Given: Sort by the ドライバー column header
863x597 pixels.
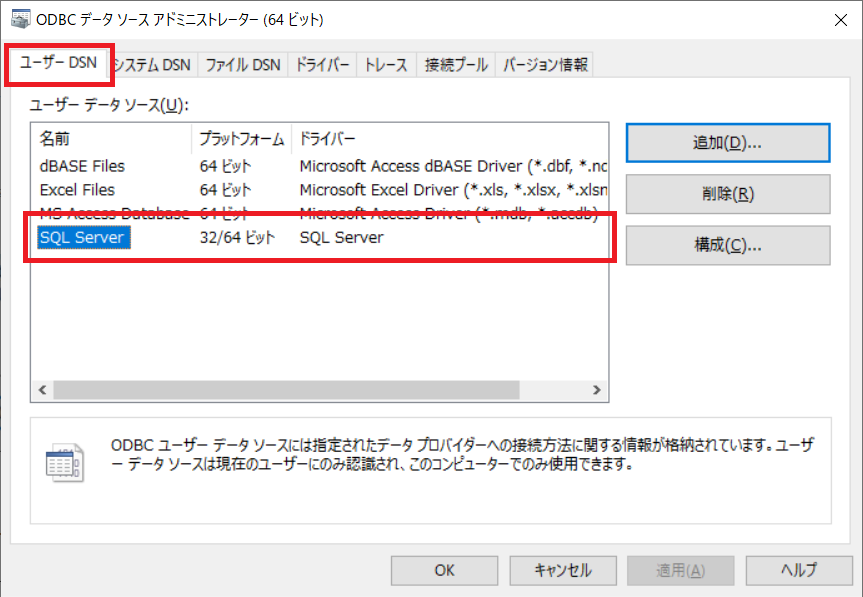Looking at the screenshot, I should click(450, 139).
